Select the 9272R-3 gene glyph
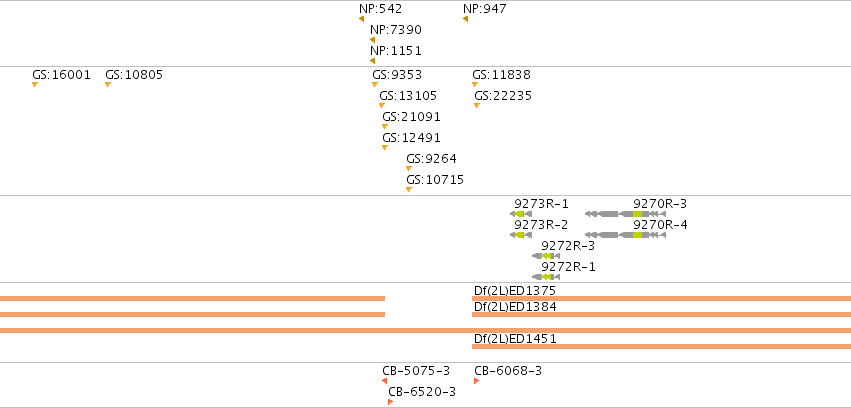Viewport: 851px width, 408px height. [546, 256]
